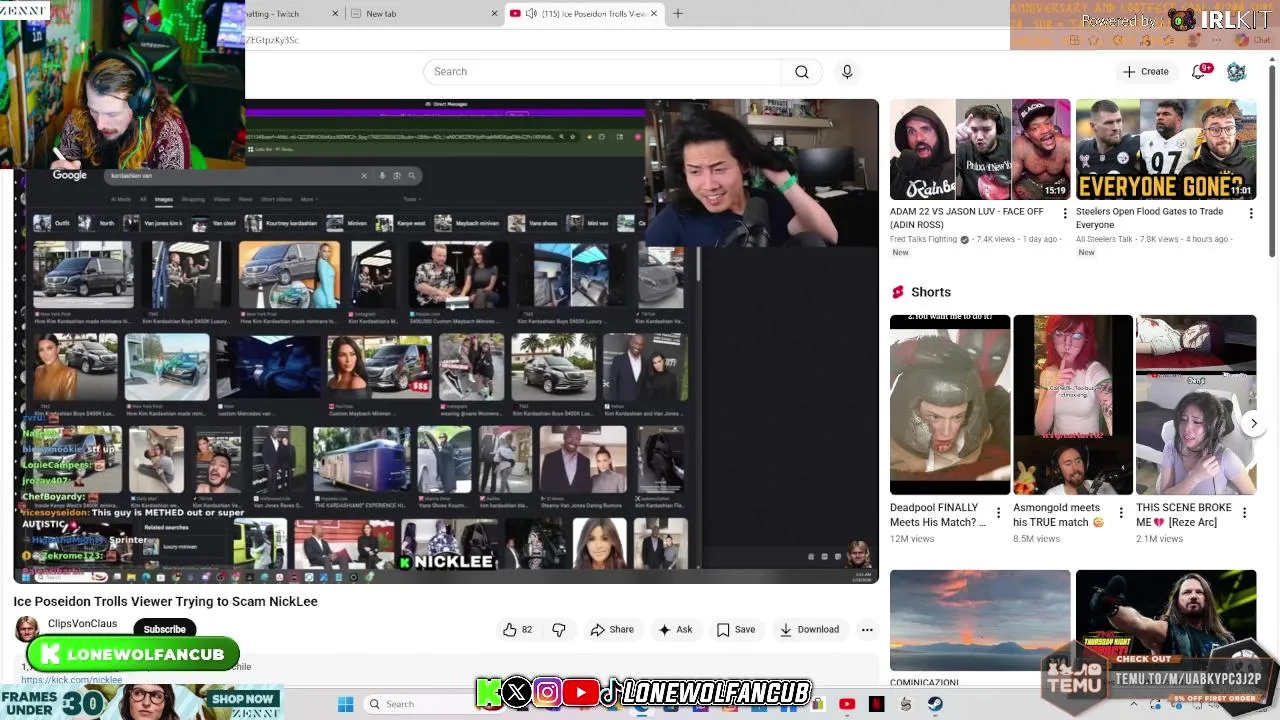The height and width of the screenshot is (720, 1280).
Task: Open the All Steelers Talk channel
Action: [1104, 240]
